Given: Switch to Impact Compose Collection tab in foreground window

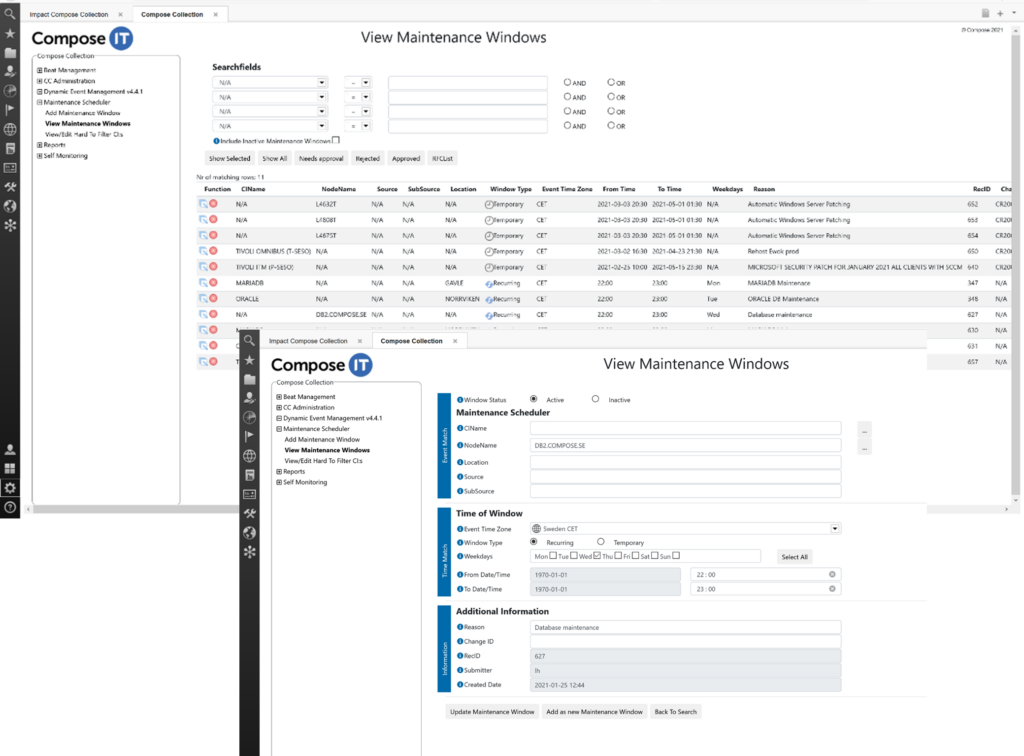Looking at the screenshot, I should click(x=308, y=341).
